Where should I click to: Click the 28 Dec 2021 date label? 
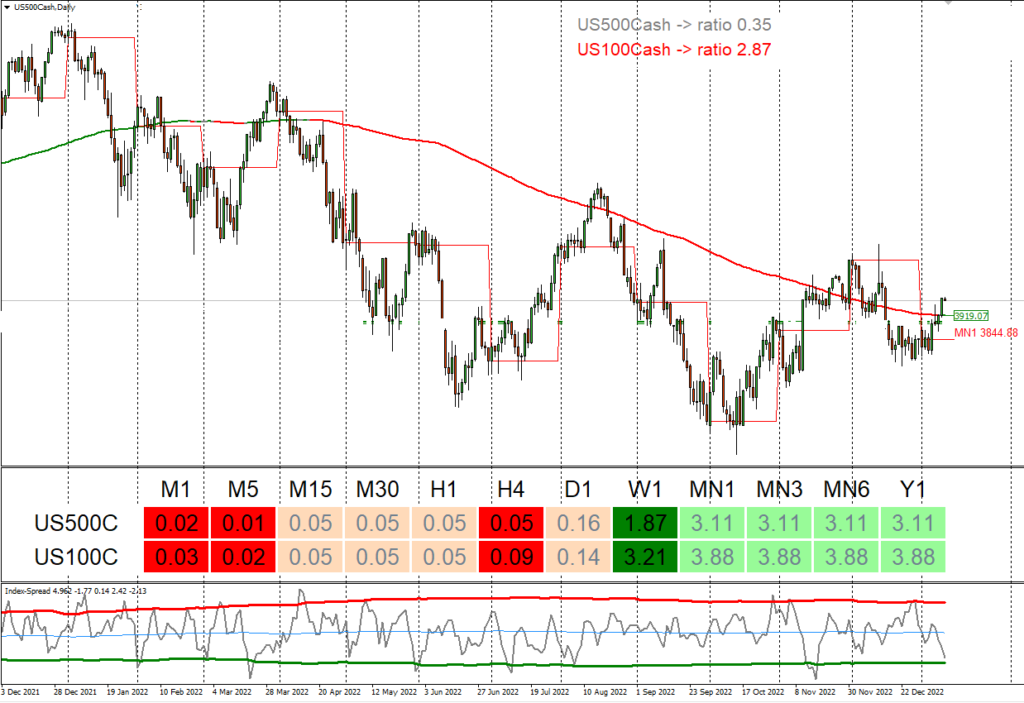point(75,692)
